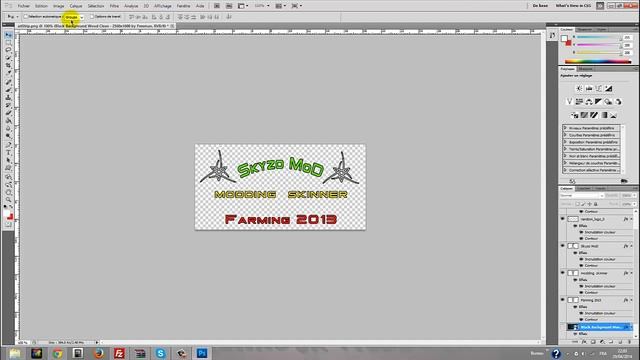The height and width of the screenshot is (360, 640).
Task: Toggle lock transparent pixels
Action: [577, 204]
